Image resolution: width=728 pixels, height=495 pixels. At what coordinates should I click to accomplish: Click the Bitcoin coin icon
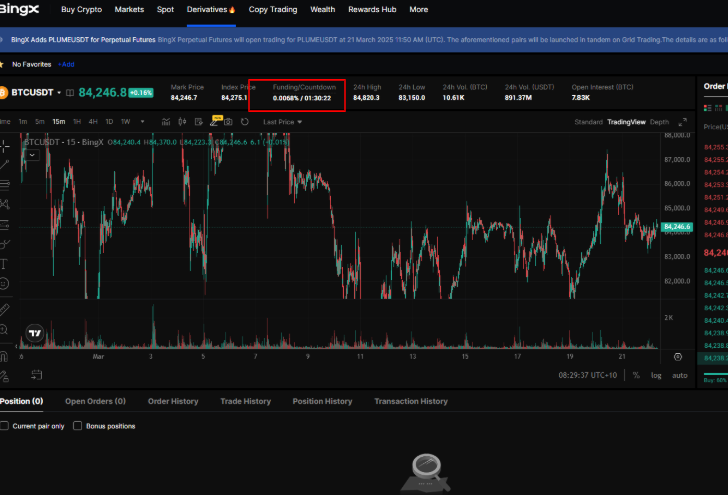click(x=3, y=92)
